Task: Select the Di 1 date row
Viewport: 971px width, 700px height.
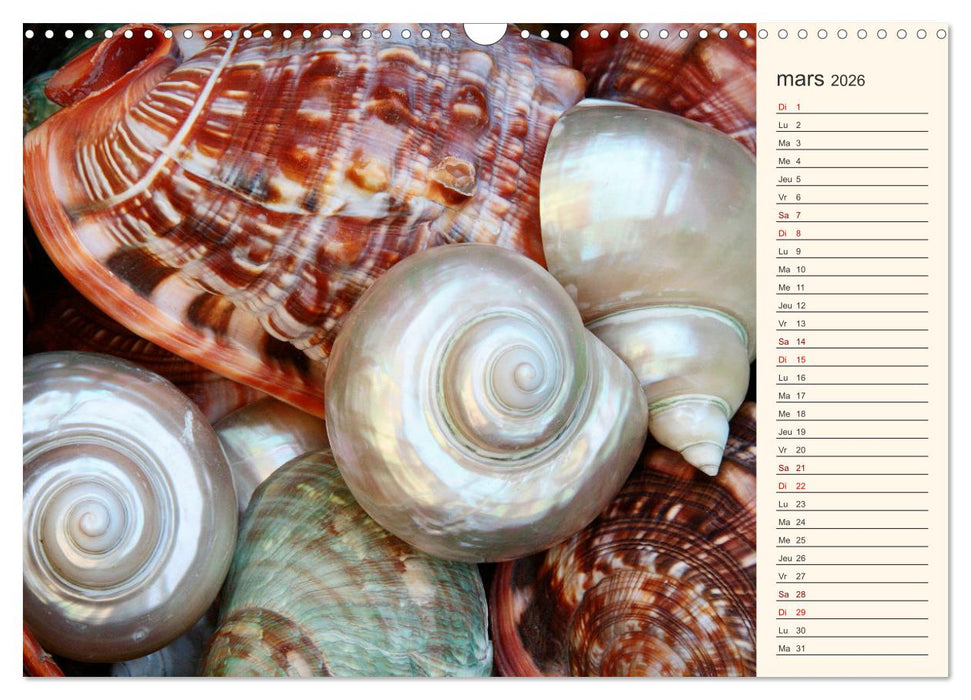Action: click(x=851, y=107)
